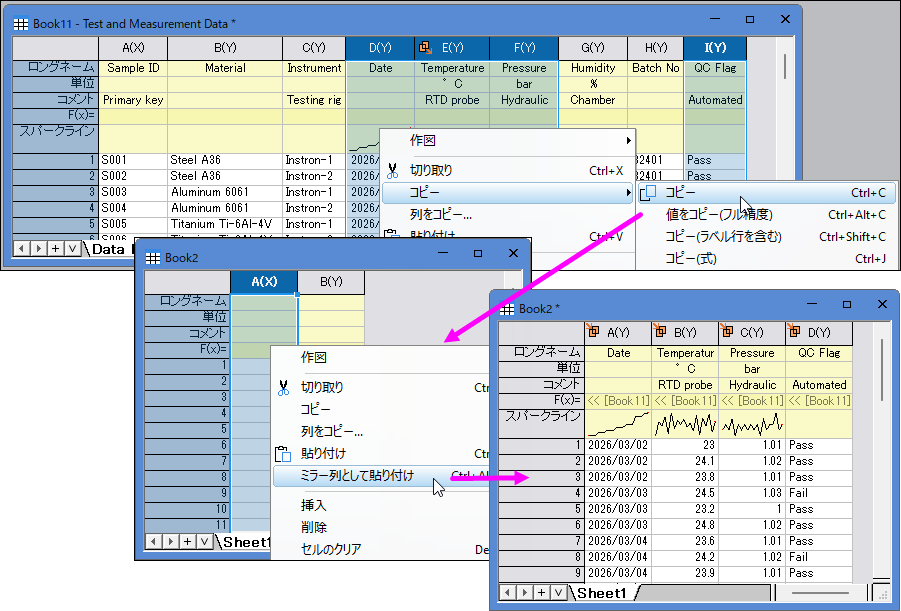Click the mirror icon on C(Y) column in Book2 *
The height and width of the screenshot is (611, 901).
726,332
